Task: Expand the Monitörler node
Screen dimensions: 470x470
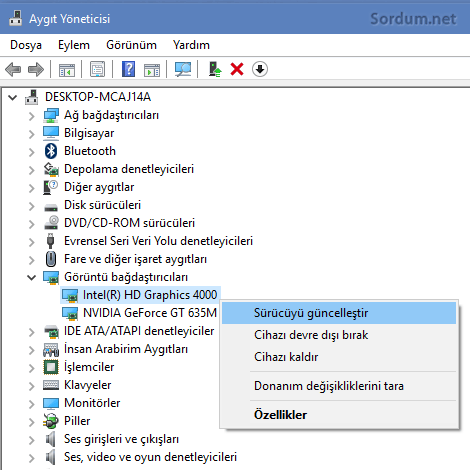Action: pos(31,404)
